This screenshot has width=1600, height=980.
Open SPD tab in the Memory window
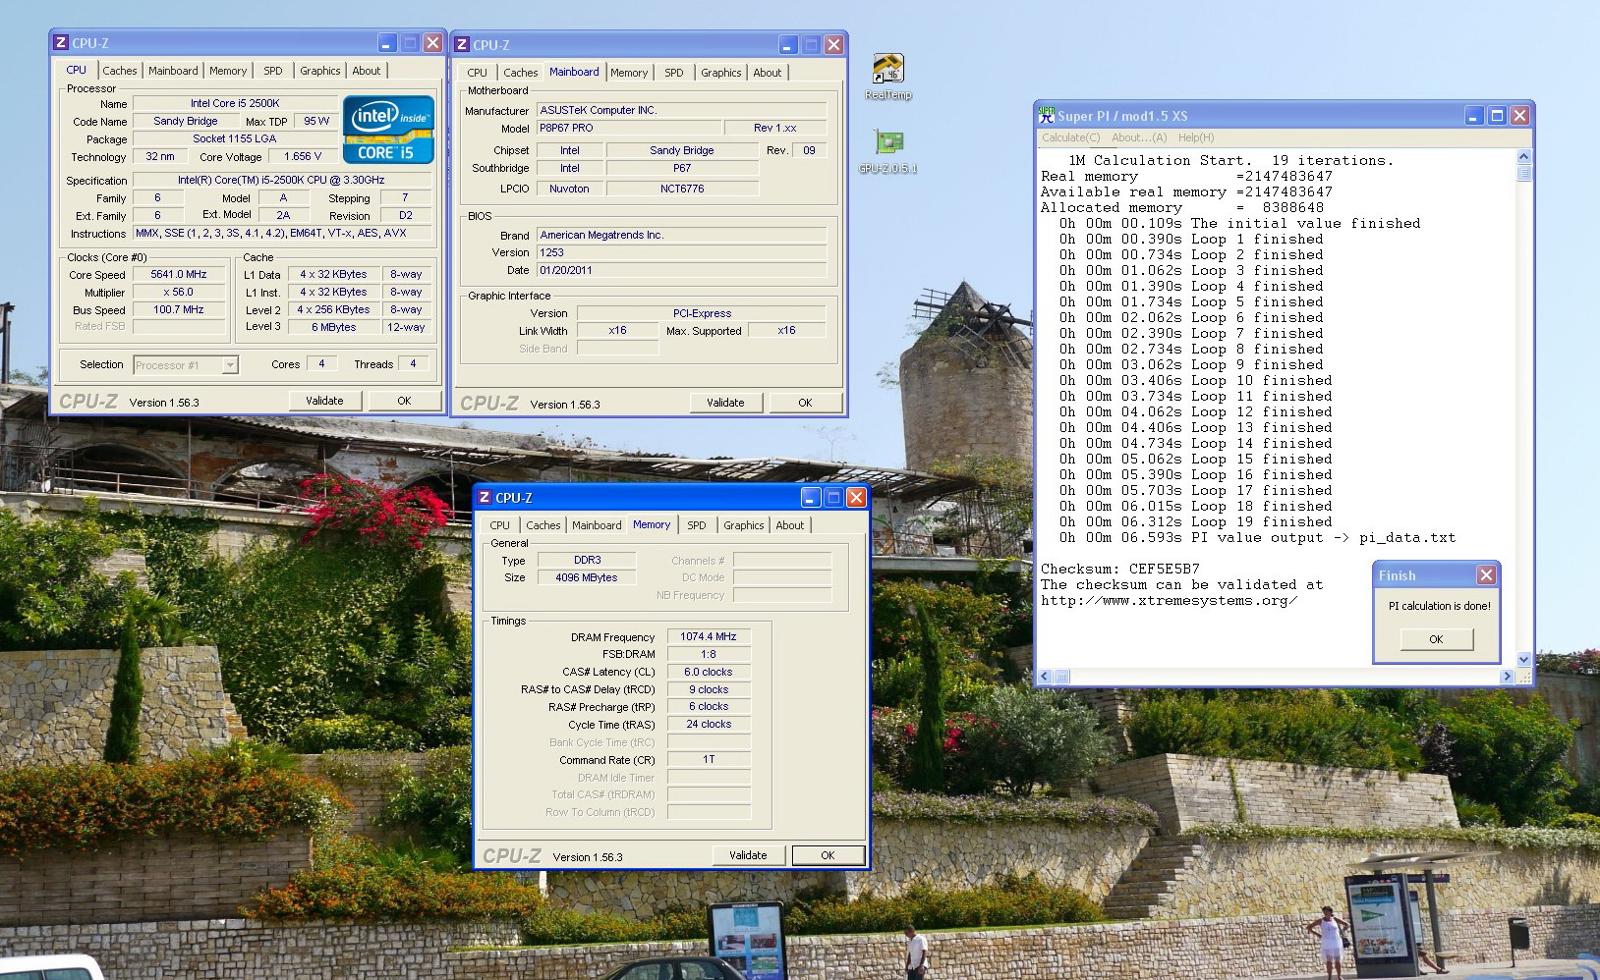coord(697,526)
